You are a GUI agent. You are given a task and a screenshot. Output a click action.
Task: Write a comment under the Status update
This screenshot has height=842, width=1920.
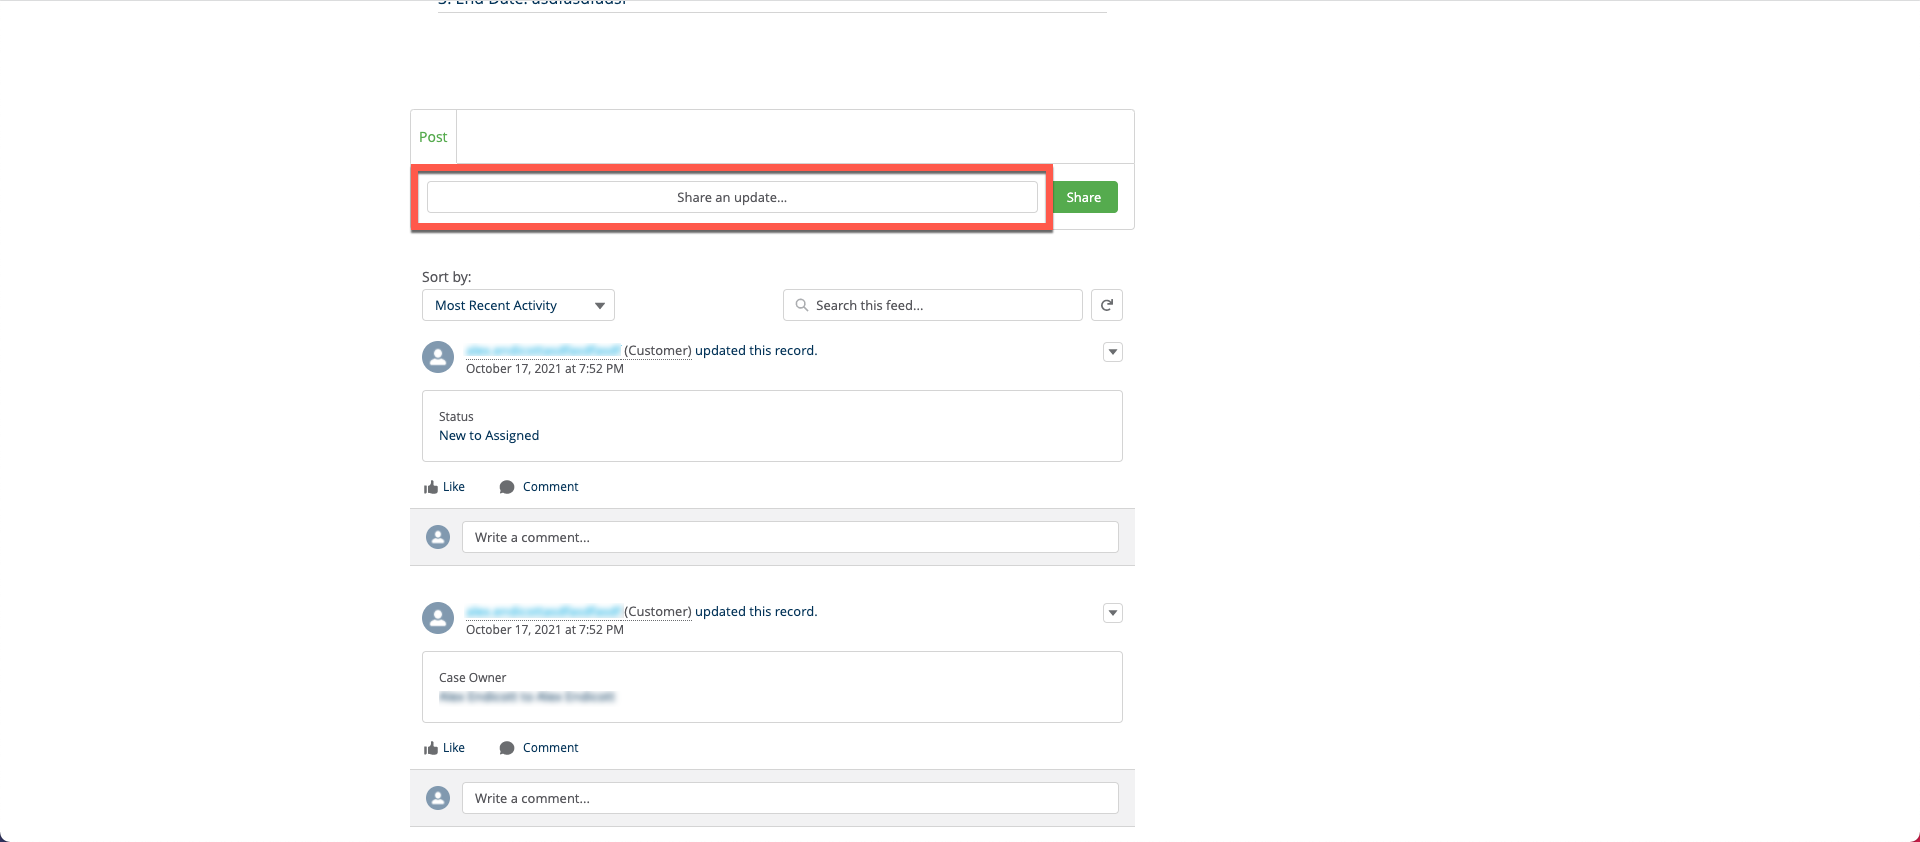pyautogui.click(x=790, y=537)
